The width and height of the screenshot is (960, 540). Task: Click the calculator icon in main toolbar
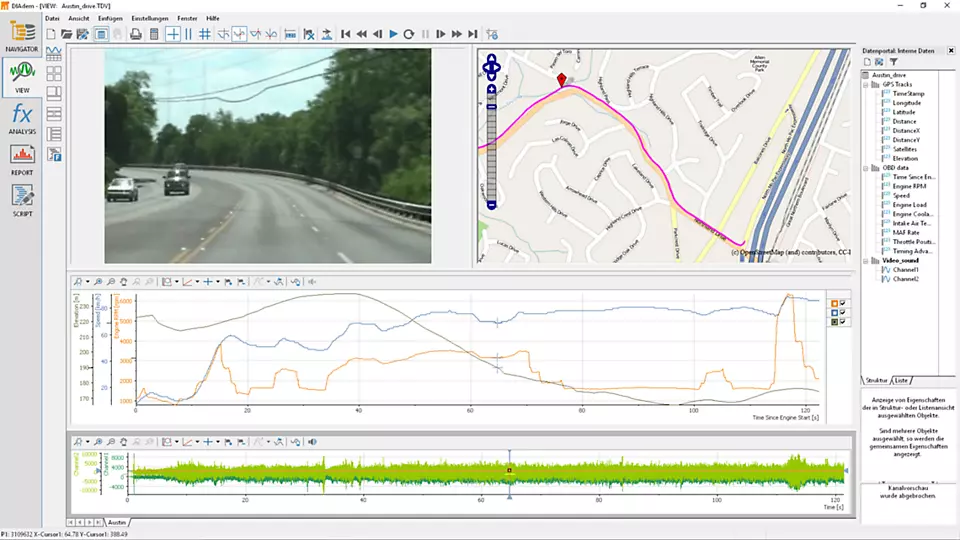[x=154, y=34]
